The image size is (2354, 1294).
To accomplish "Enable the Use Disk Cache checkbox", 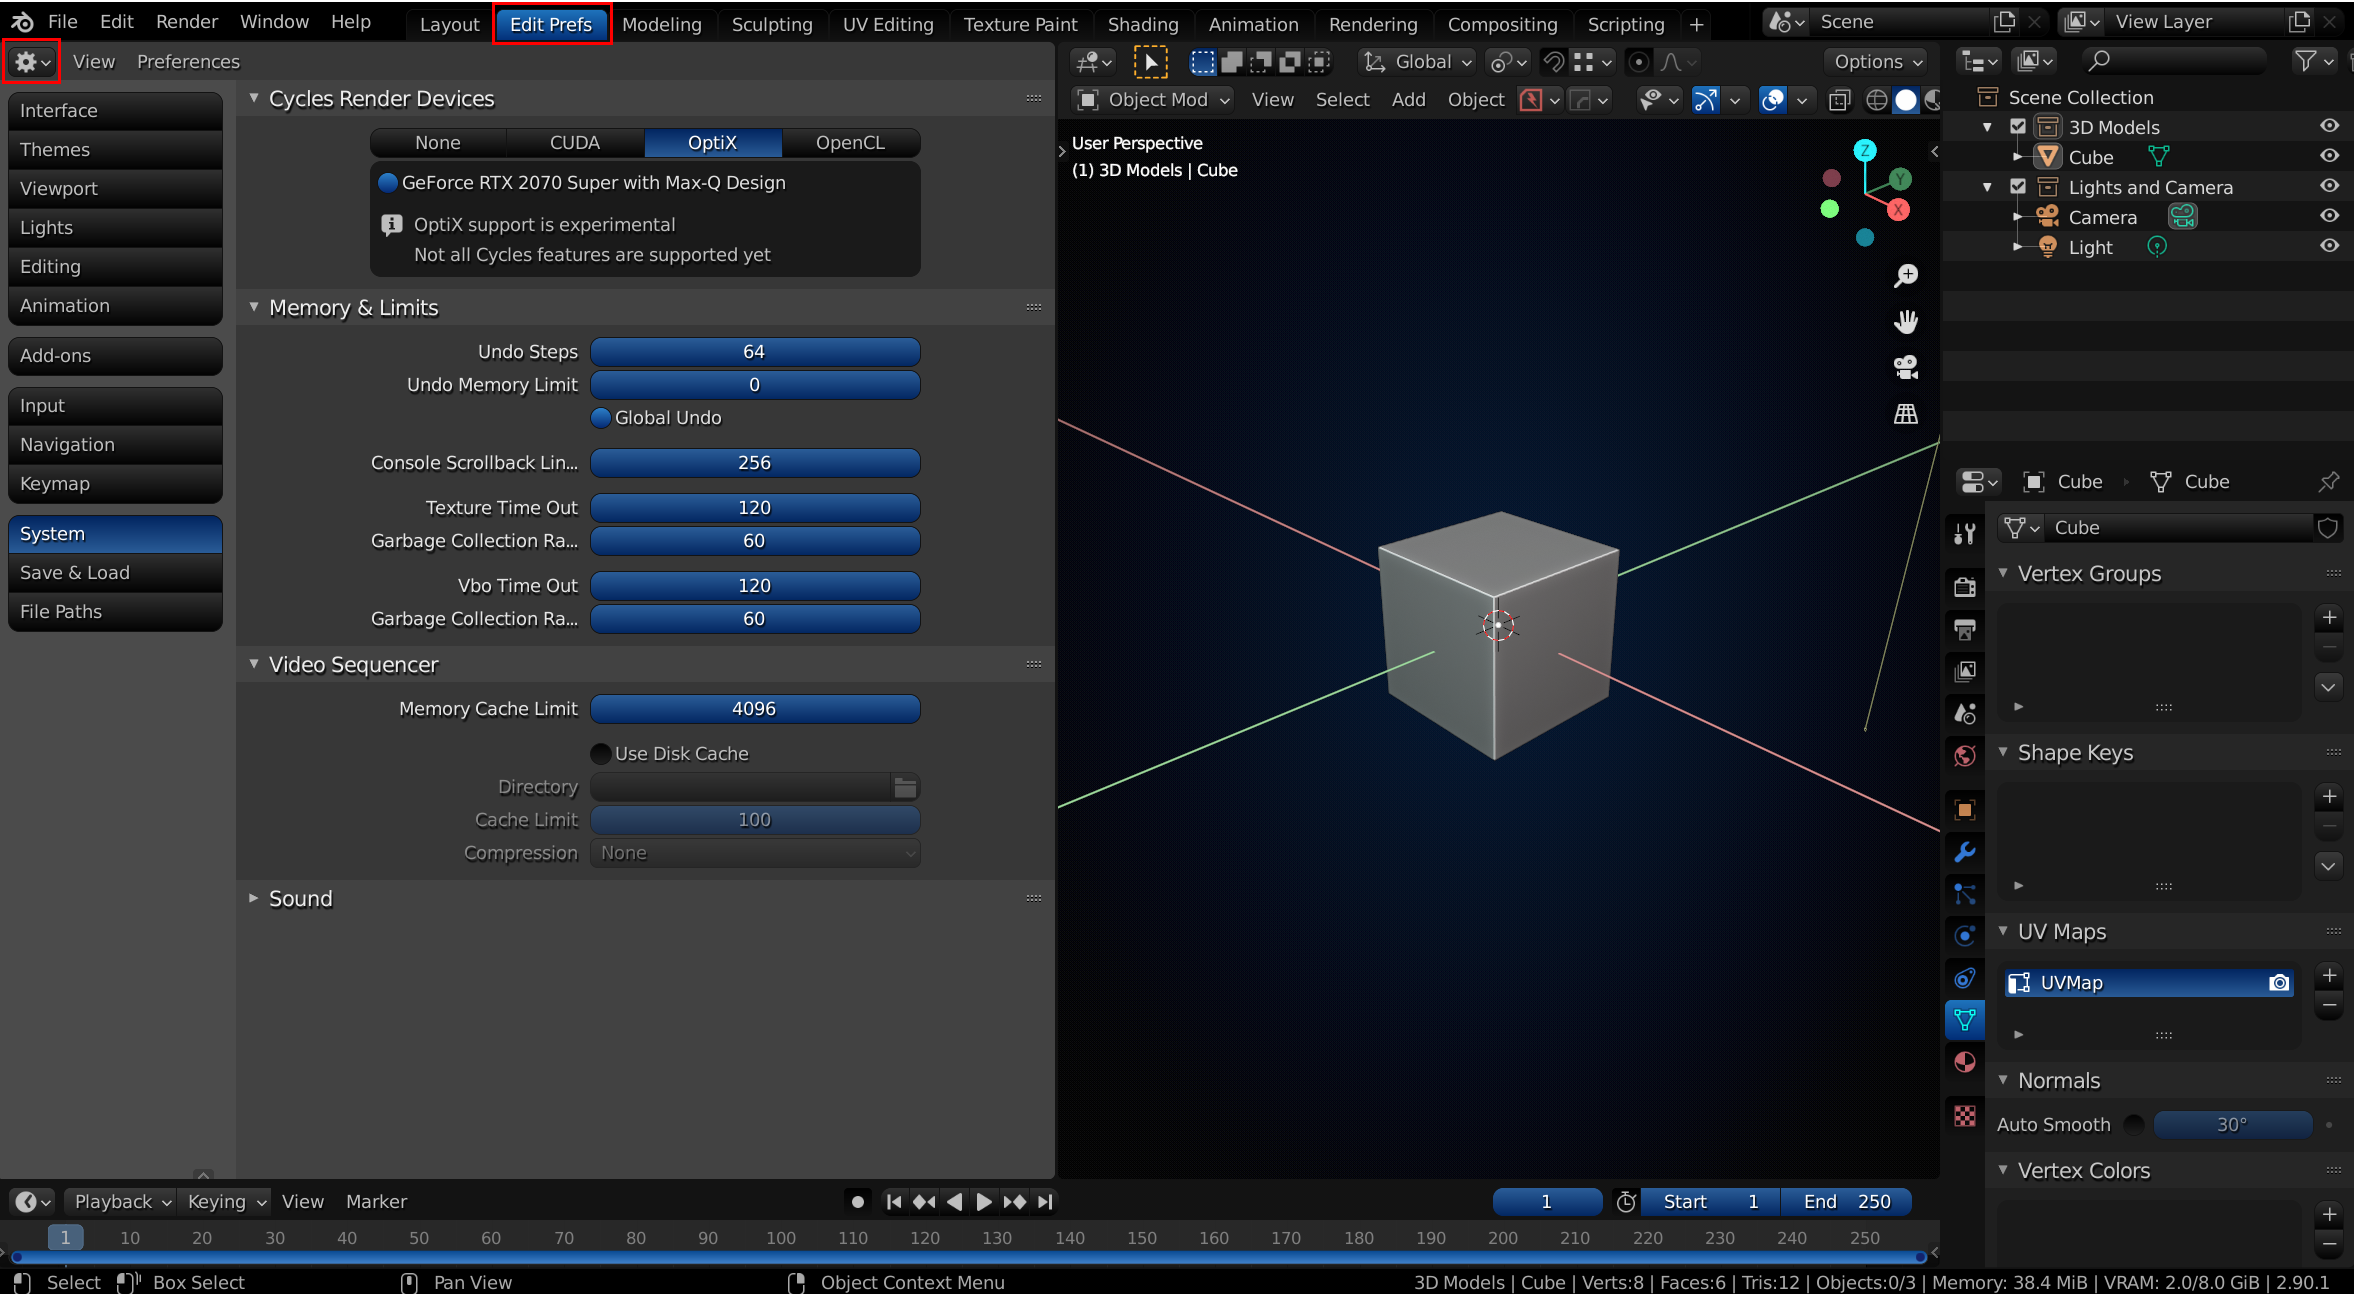I will [601, 753].
